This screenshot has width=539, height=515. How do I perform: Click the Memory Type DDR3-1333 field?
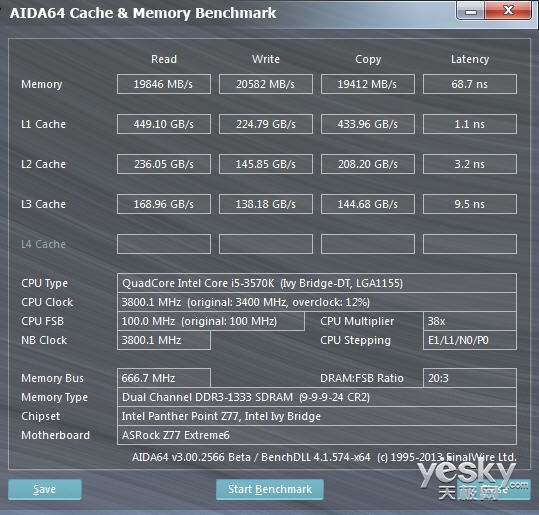(x=317, y=397)
